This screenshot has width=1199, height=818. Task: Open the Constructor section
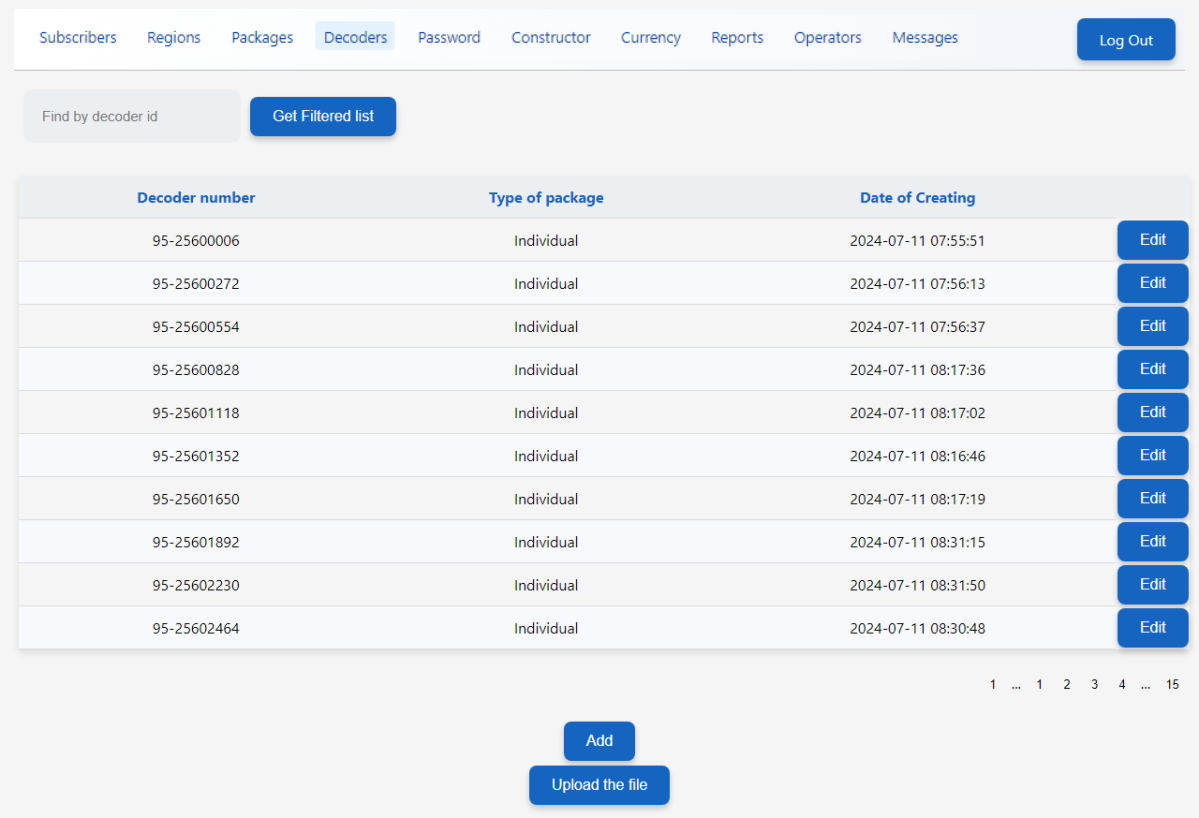[x=551, y=38]
